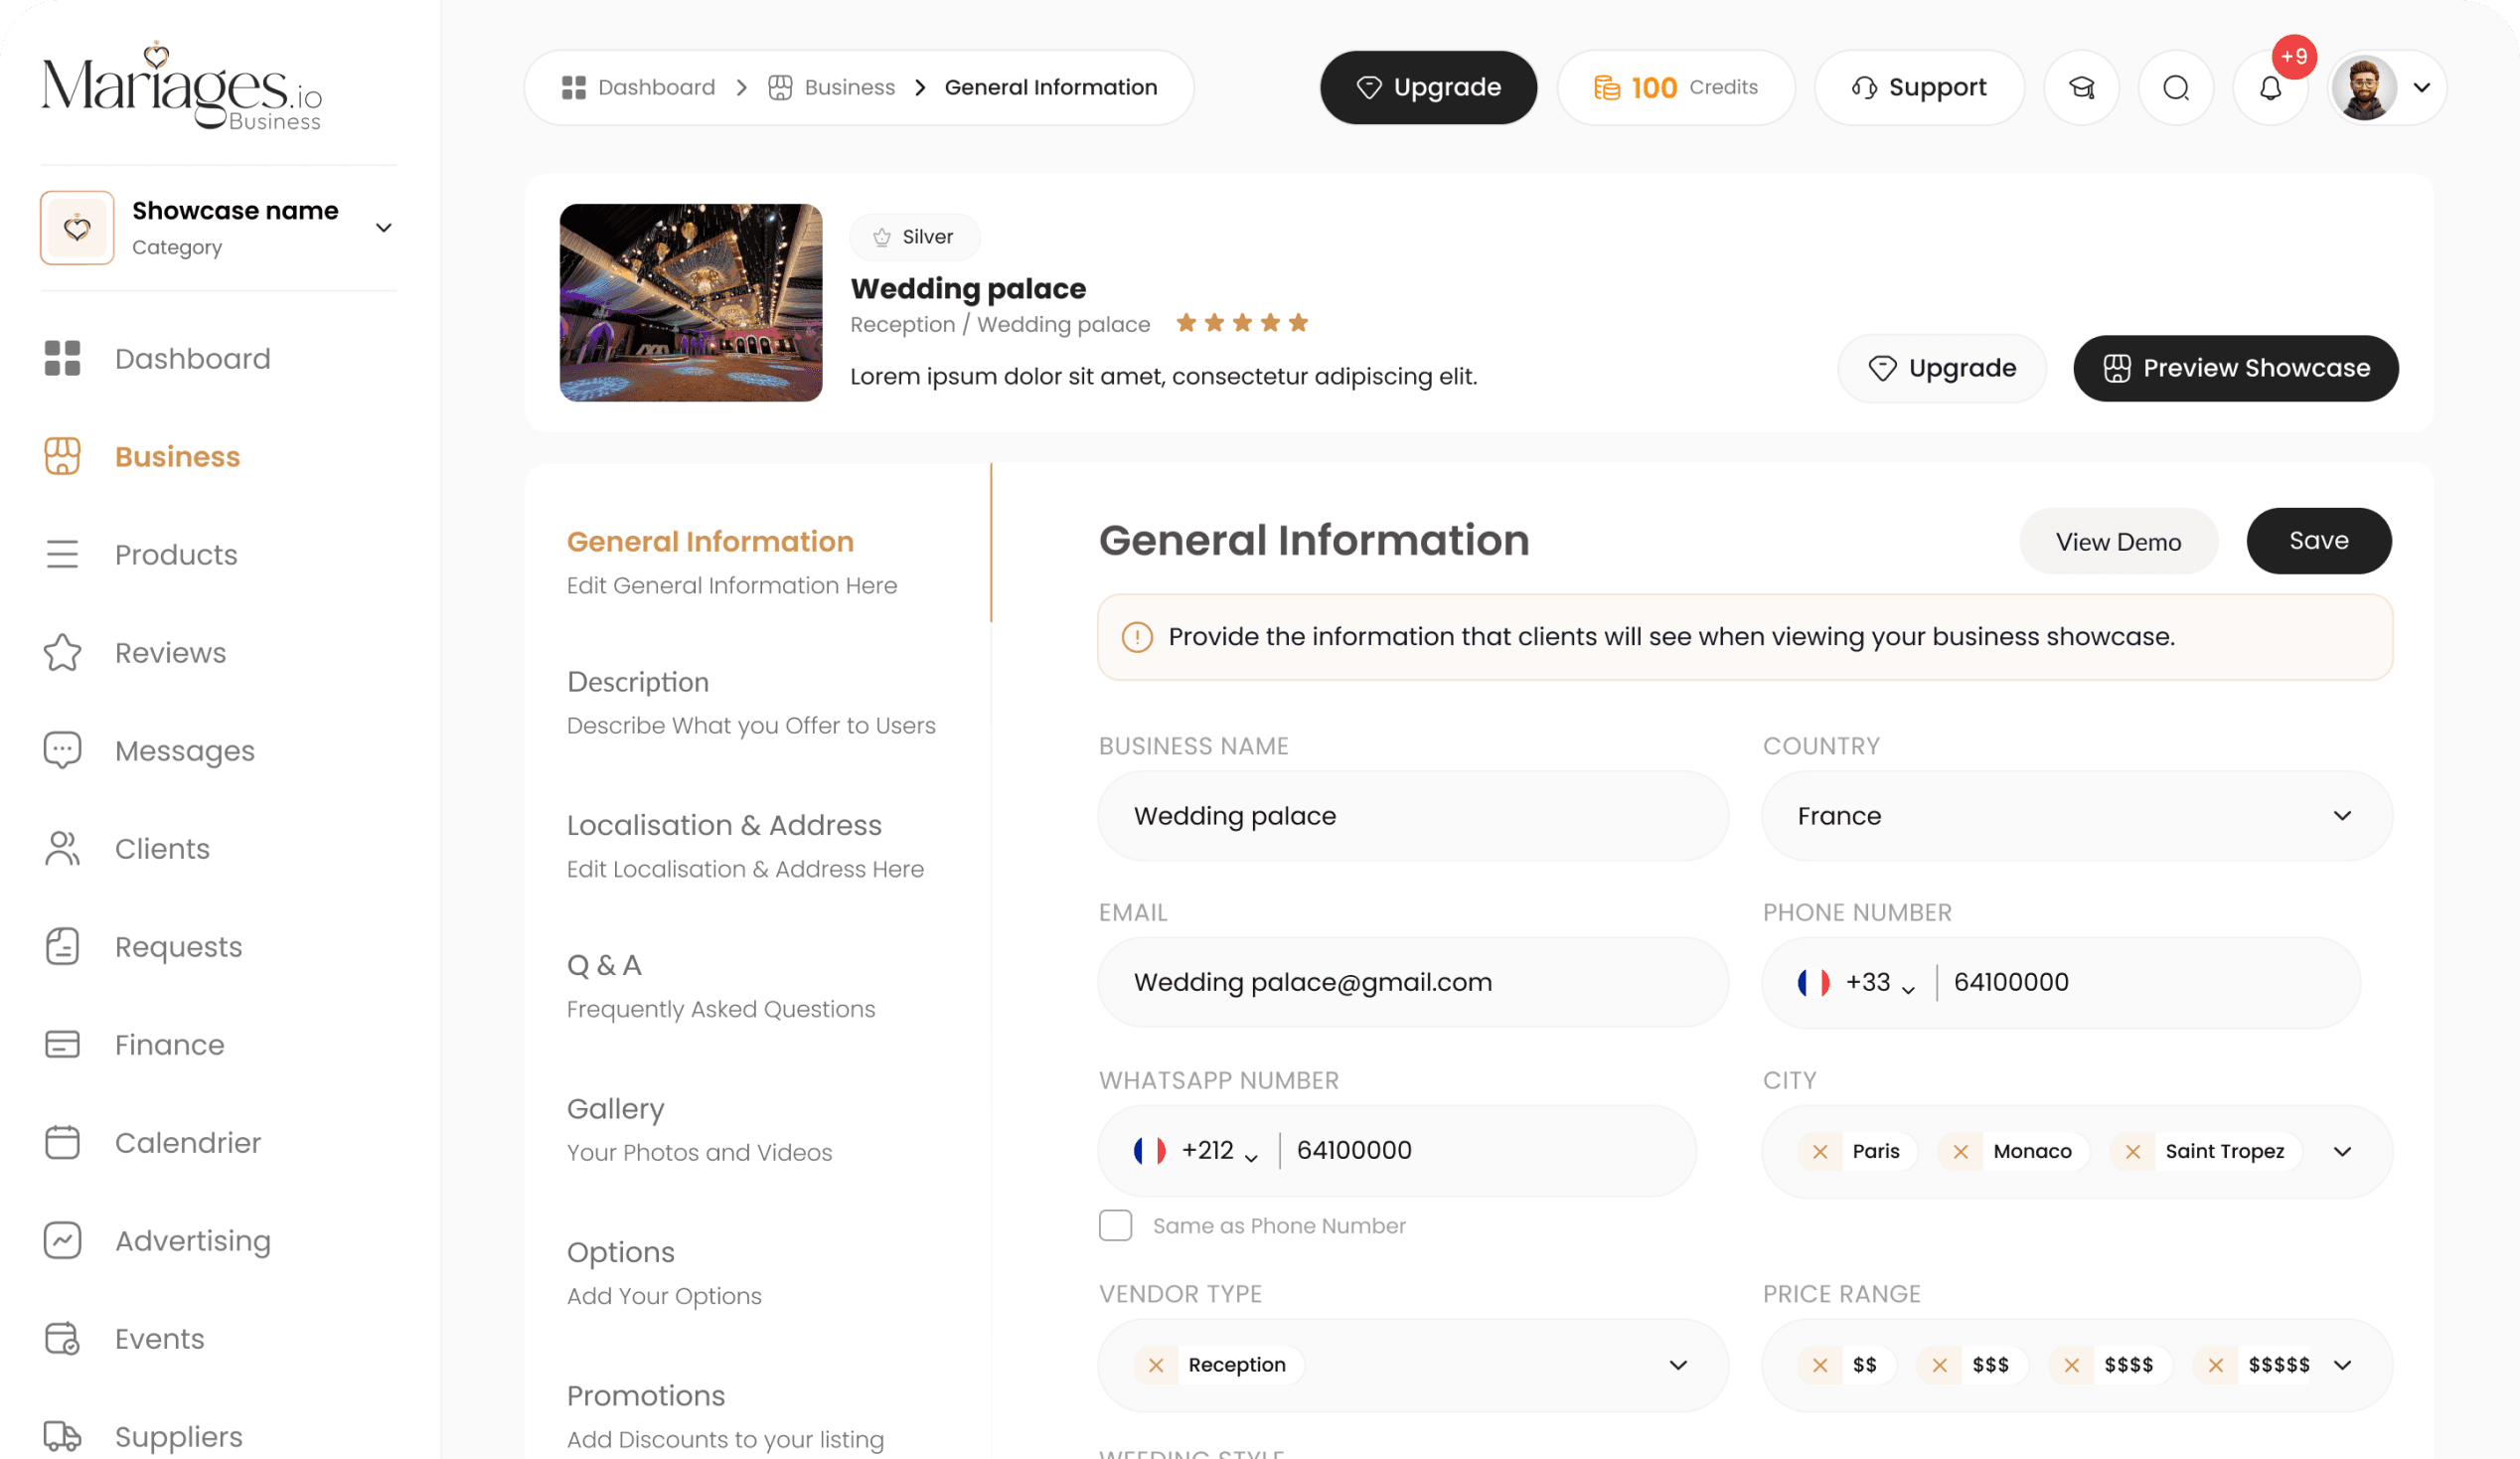Open the Gallery section tab
The height and width of the screenshot is (1459, 2520).
615,1109
